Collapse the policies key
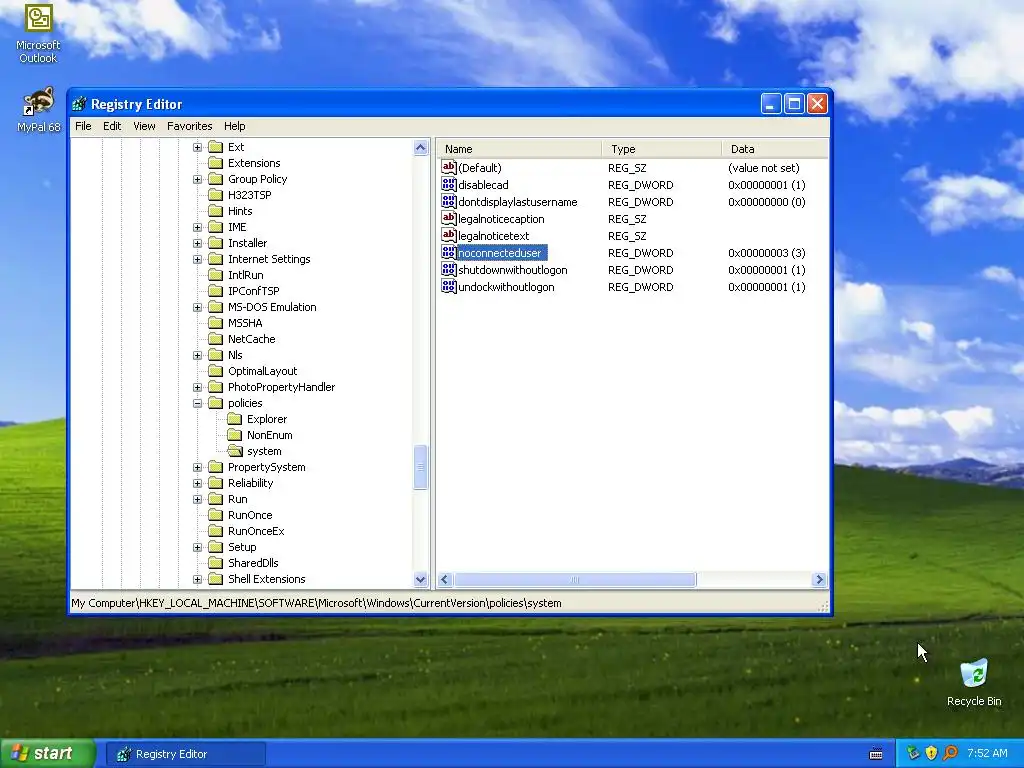This screenshot has height=768, width=1024. click(197, 404)
